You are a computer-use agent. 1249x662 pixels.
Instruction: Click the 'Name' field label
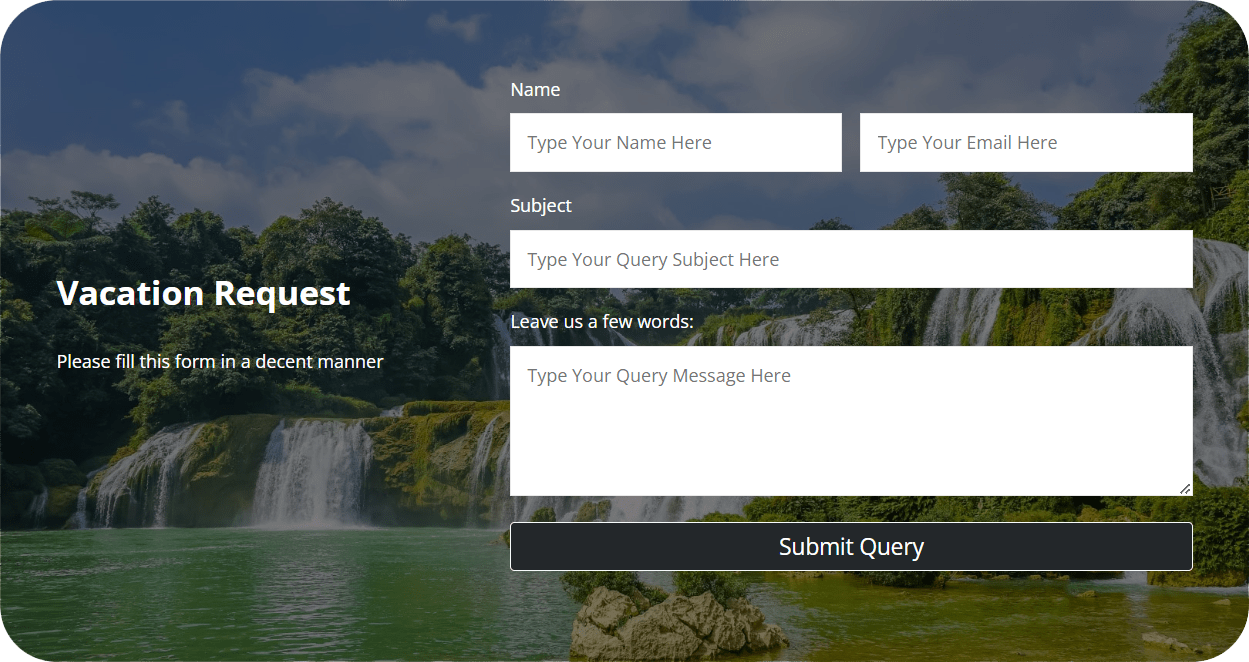coord(535,90)
